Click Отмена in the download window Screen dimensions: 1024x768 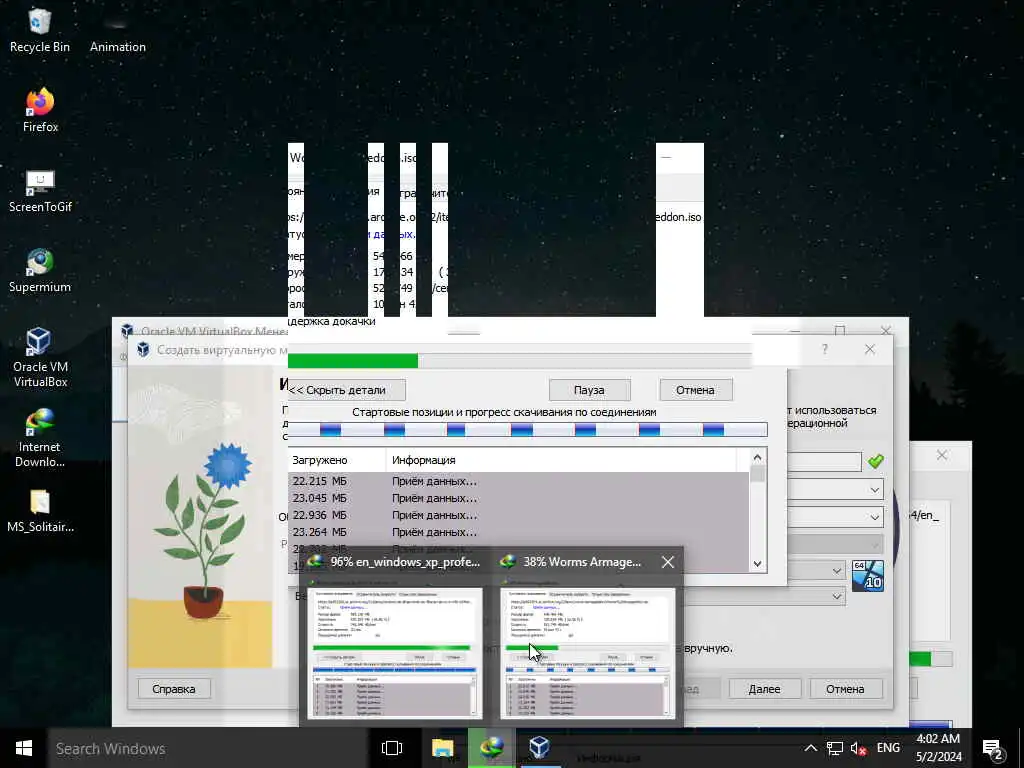[696, 390]
